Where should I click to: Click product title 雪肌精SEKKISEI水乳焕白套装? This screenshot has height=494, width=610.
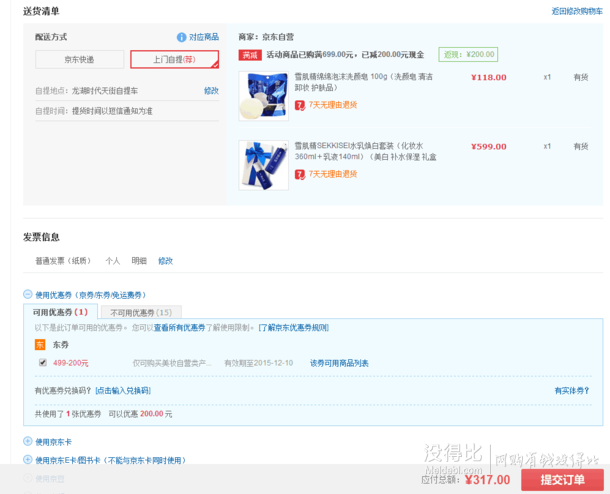[365, 151]
